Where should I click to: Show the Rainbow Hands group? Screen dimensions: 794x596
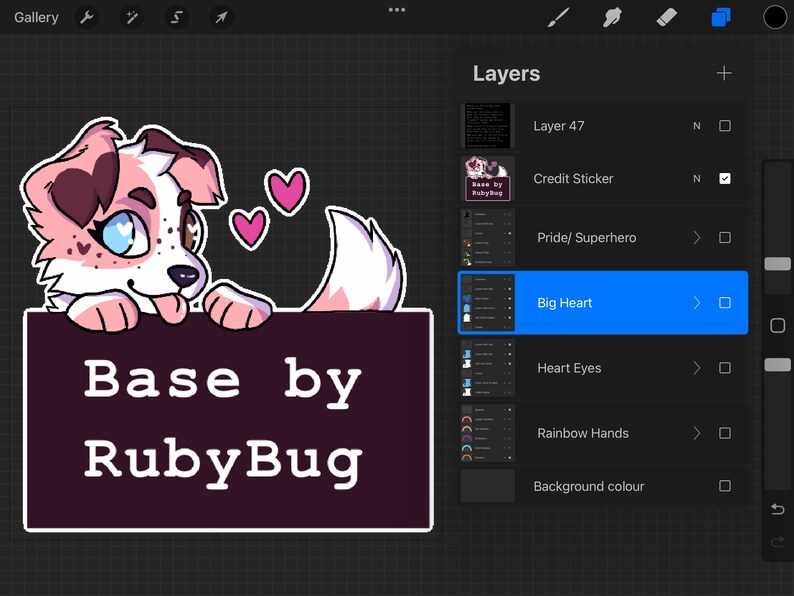point(725,433)
